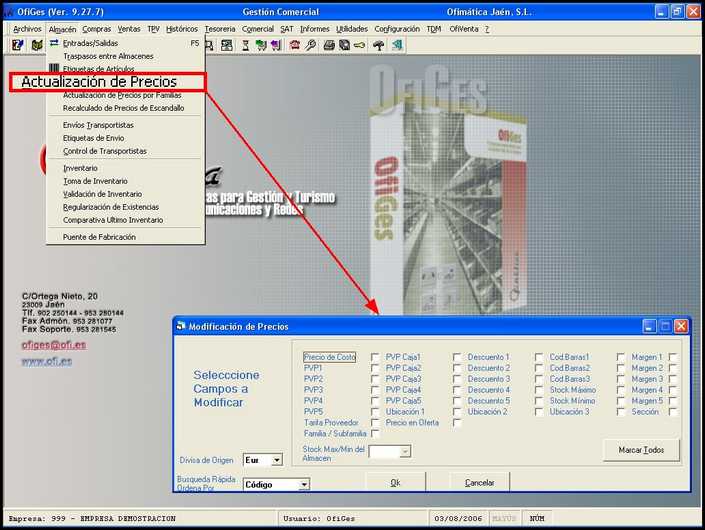
Task: Click the Modificación de Precios window title icon
Action: pyautogui.click(x=181, y=326)
